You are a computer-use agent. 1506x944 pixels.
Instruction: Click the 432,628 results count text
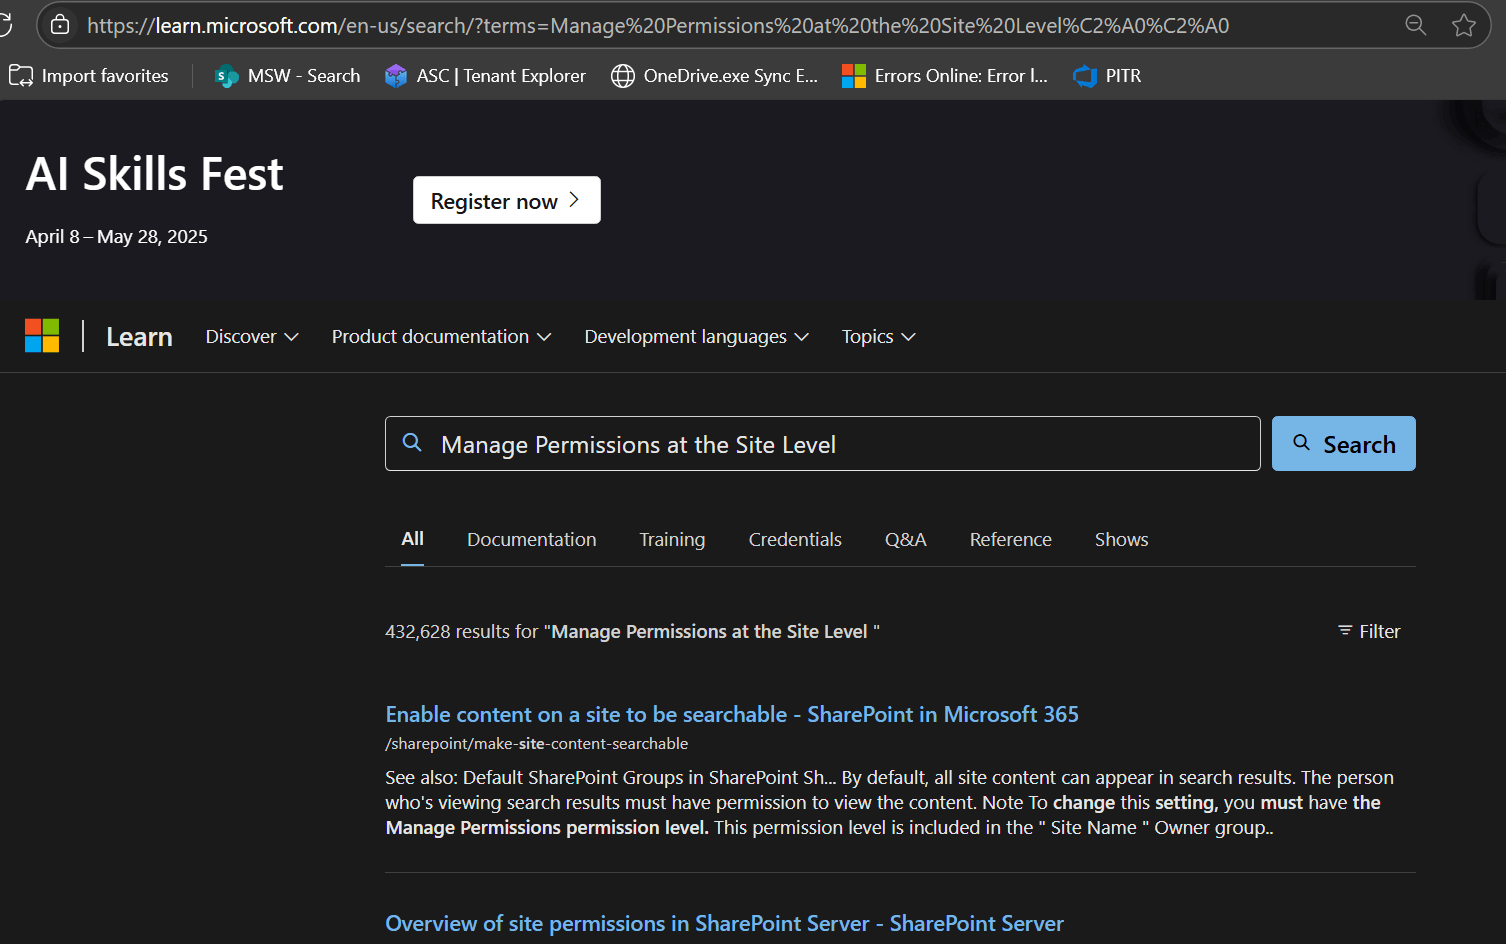coord(632,632)
